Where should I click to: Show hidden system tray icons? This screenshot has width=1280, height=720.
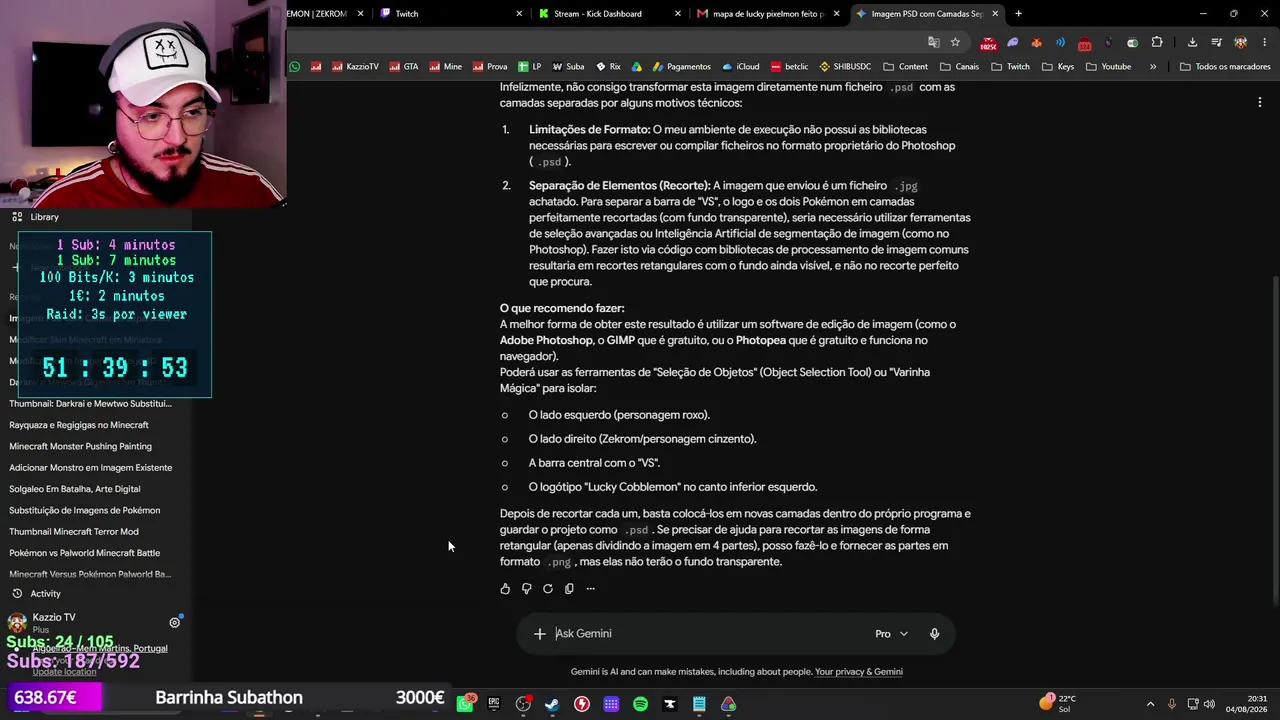point(1150,704)
